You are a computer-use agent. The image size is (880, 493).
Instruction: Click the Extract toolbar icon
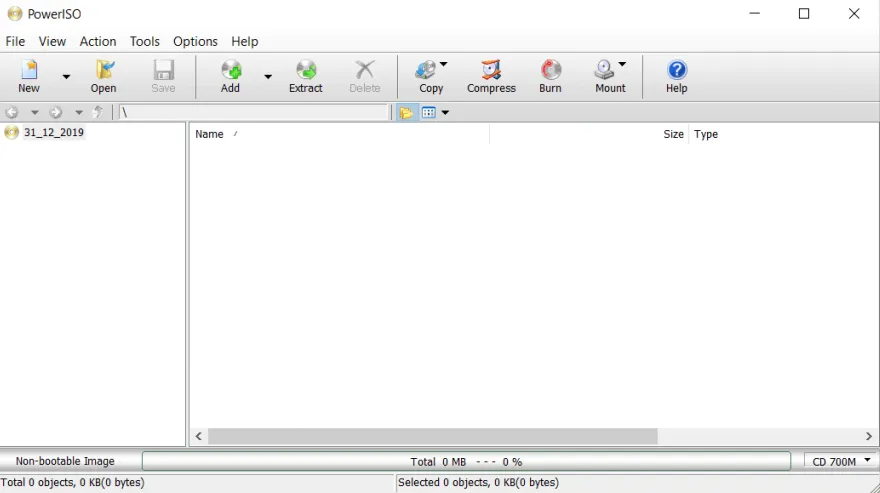[306, 70]
